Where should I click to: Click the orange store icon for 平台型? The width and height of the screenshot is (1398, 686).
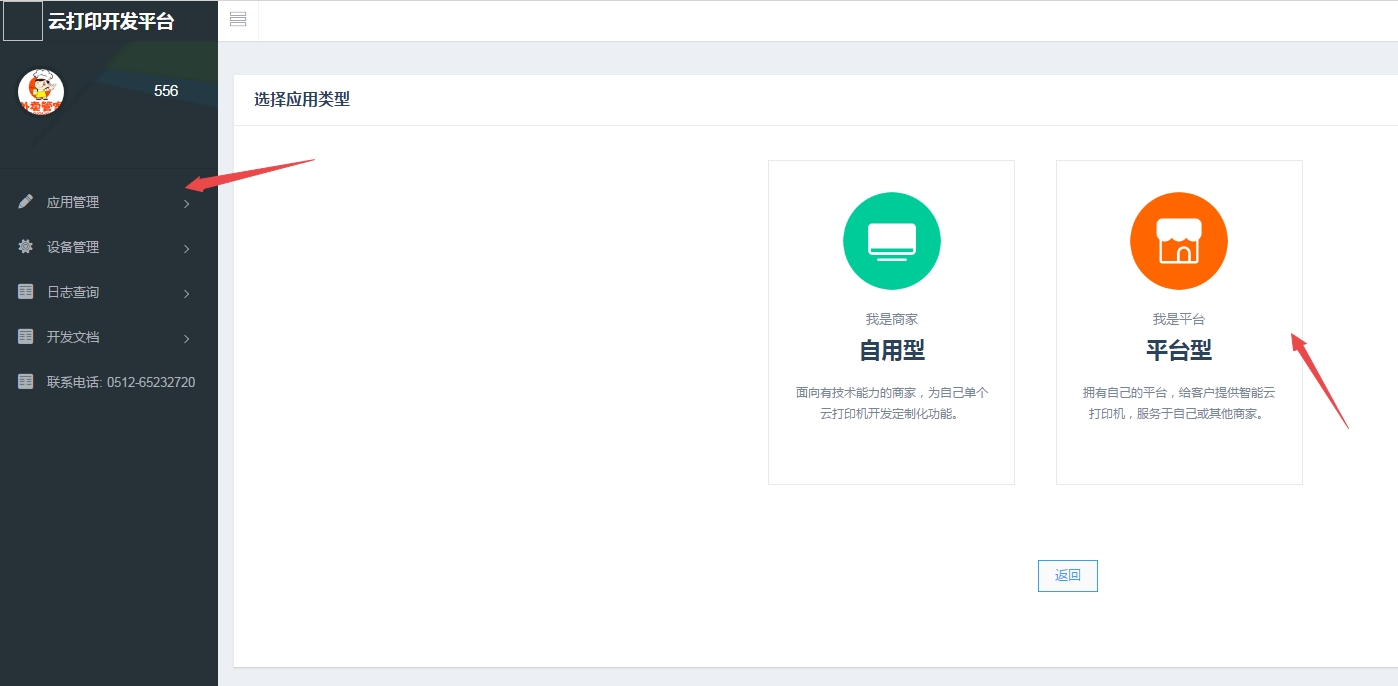pyautogui.click(x=1179, y=241)
